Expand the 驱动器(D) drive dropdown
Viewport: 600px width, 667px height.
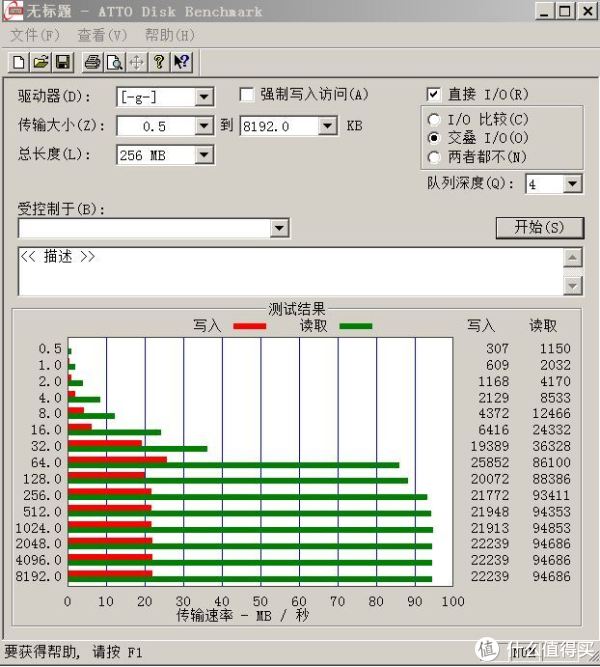[x=204, y=97]
